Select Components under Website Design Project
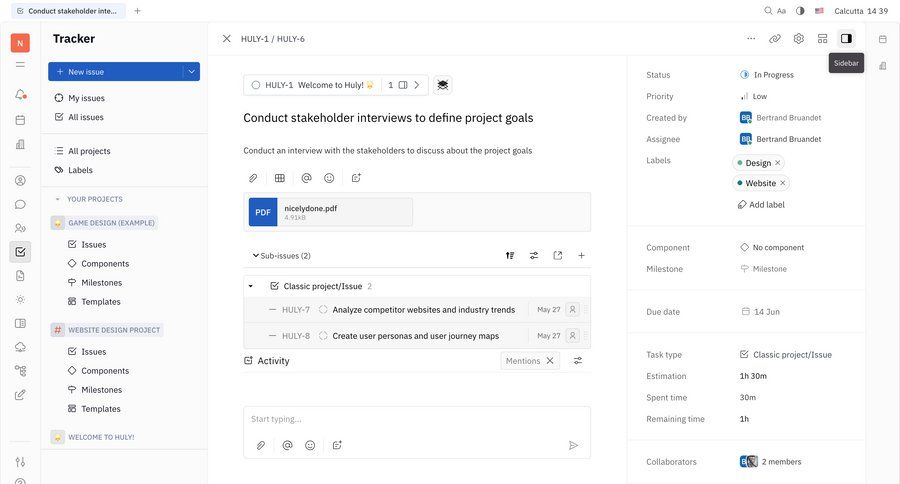This screenshot has width=900, height=484. 104,371
